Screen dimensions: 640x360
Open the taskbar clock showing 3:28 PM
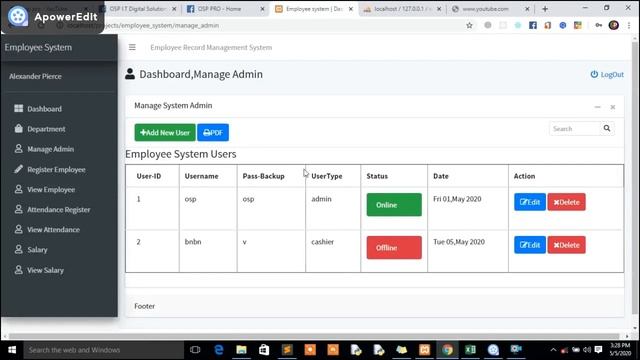pyautogui.click(x=620, y=349)
